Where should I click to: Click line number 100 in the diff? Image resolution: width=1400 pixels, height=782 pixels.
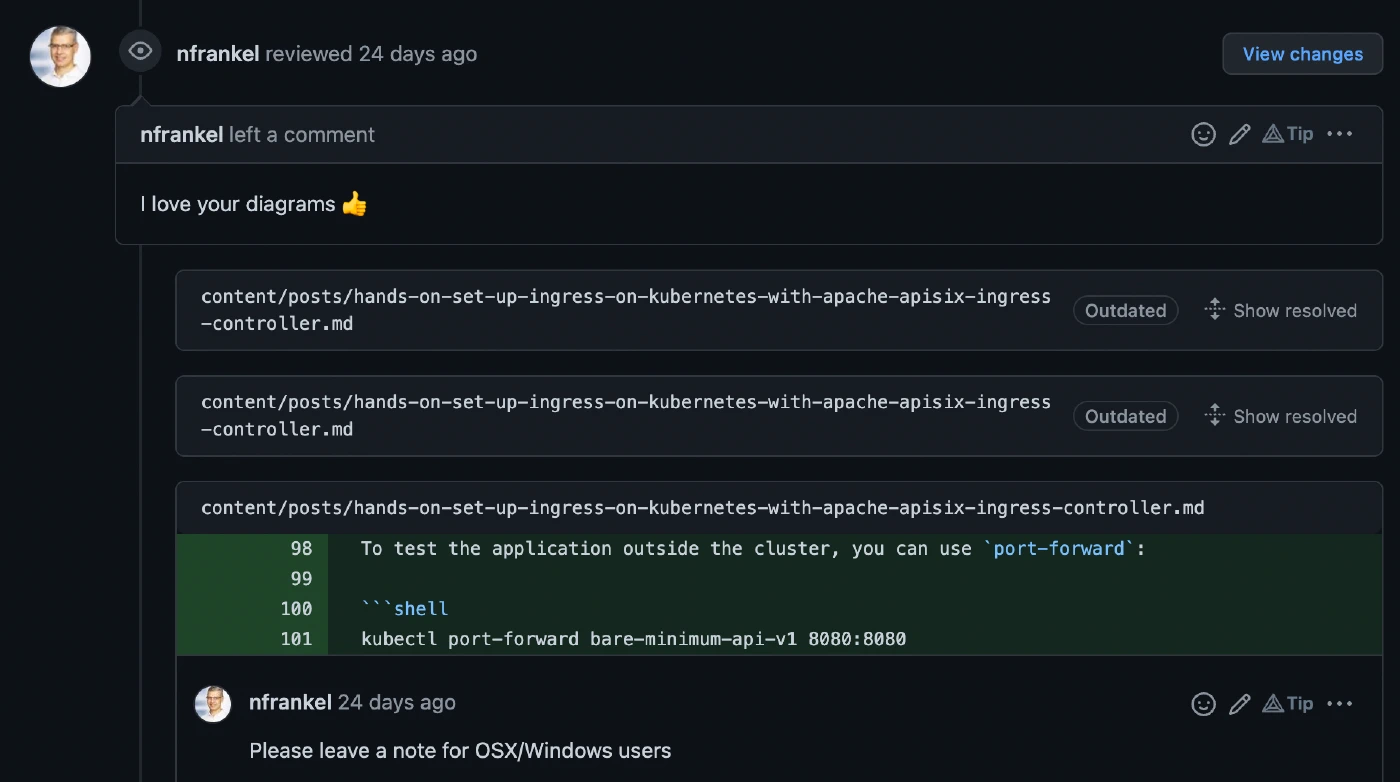pos(296,608)
